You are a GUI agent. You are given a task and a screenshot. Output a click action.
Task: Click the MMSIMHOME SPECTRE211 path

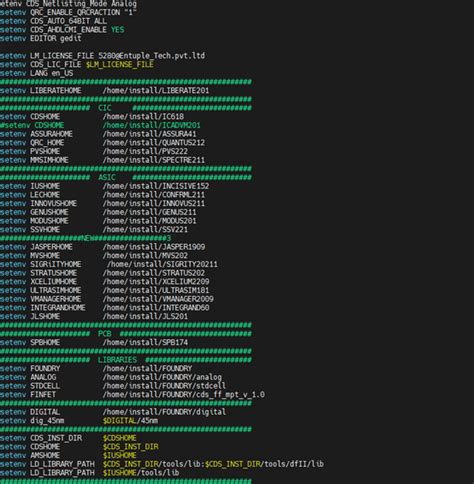(154, 160)
